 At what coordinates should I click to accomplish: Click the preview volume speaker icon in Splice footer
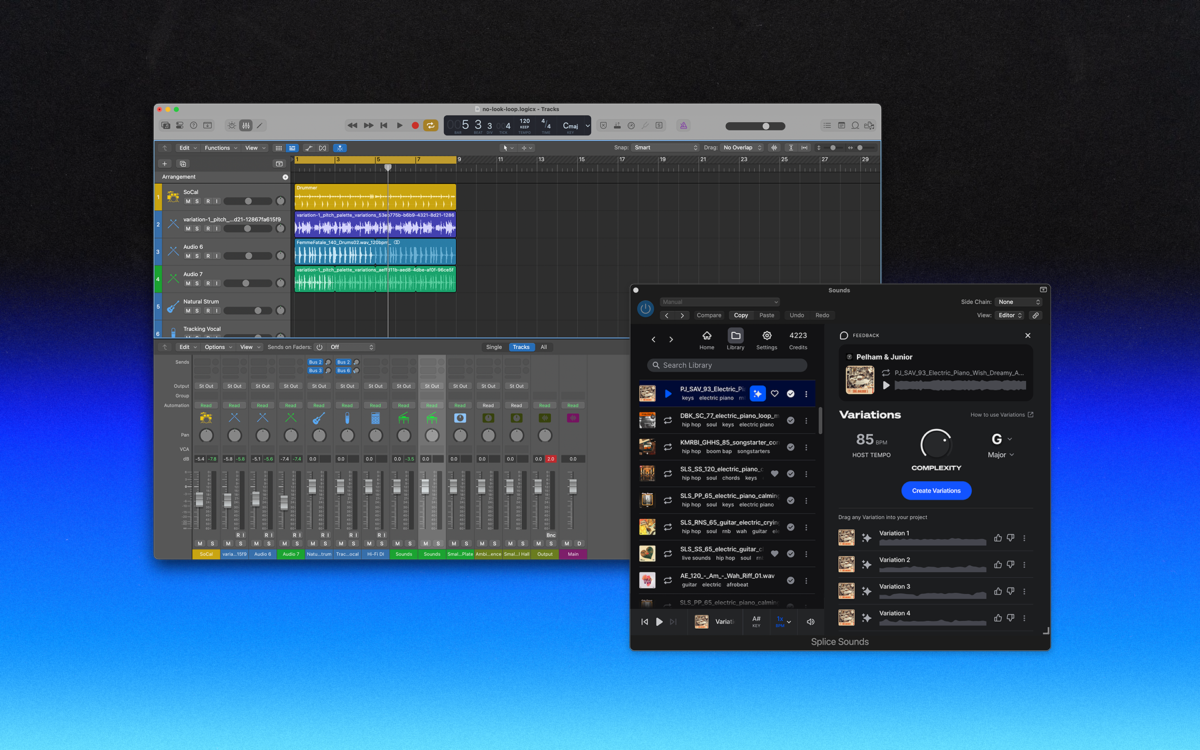click(811, 621)
